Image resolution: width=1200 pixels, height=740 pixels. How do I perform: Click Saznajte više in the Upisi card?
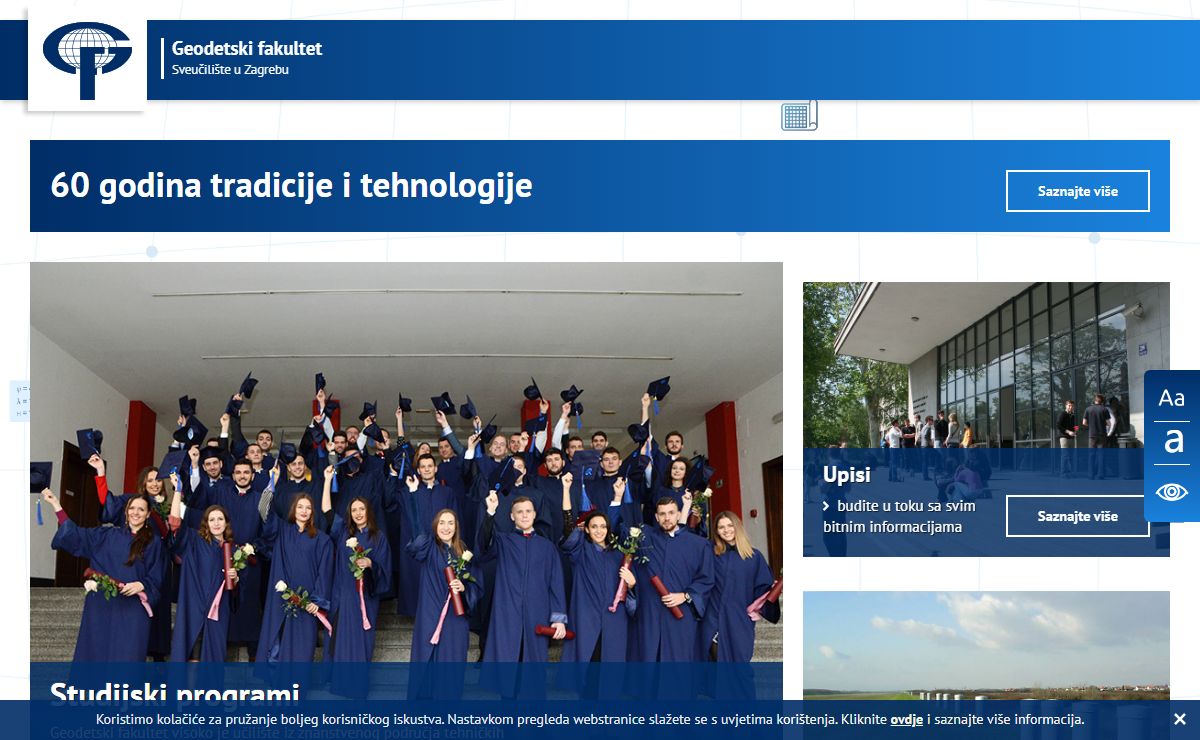click(1077, 516)
